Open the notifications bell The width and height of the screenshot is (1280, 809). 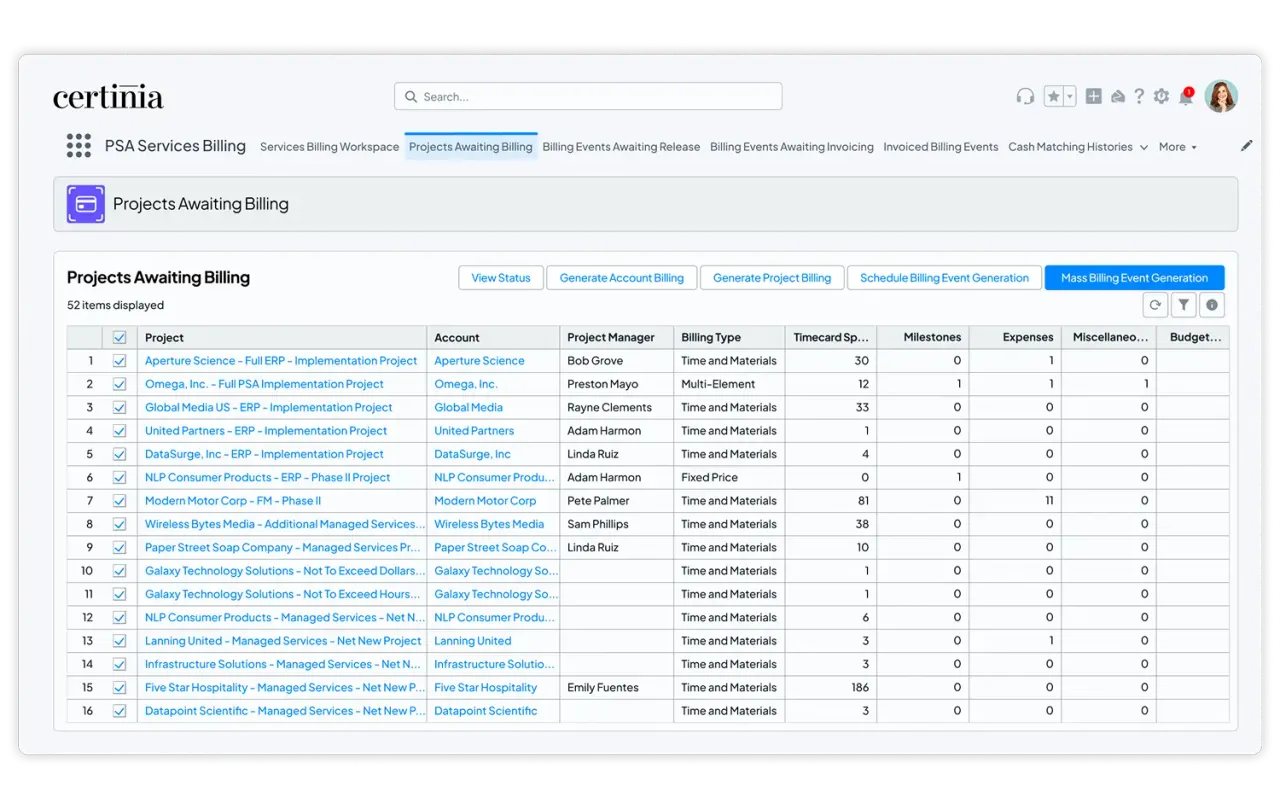pos(1186,96)
